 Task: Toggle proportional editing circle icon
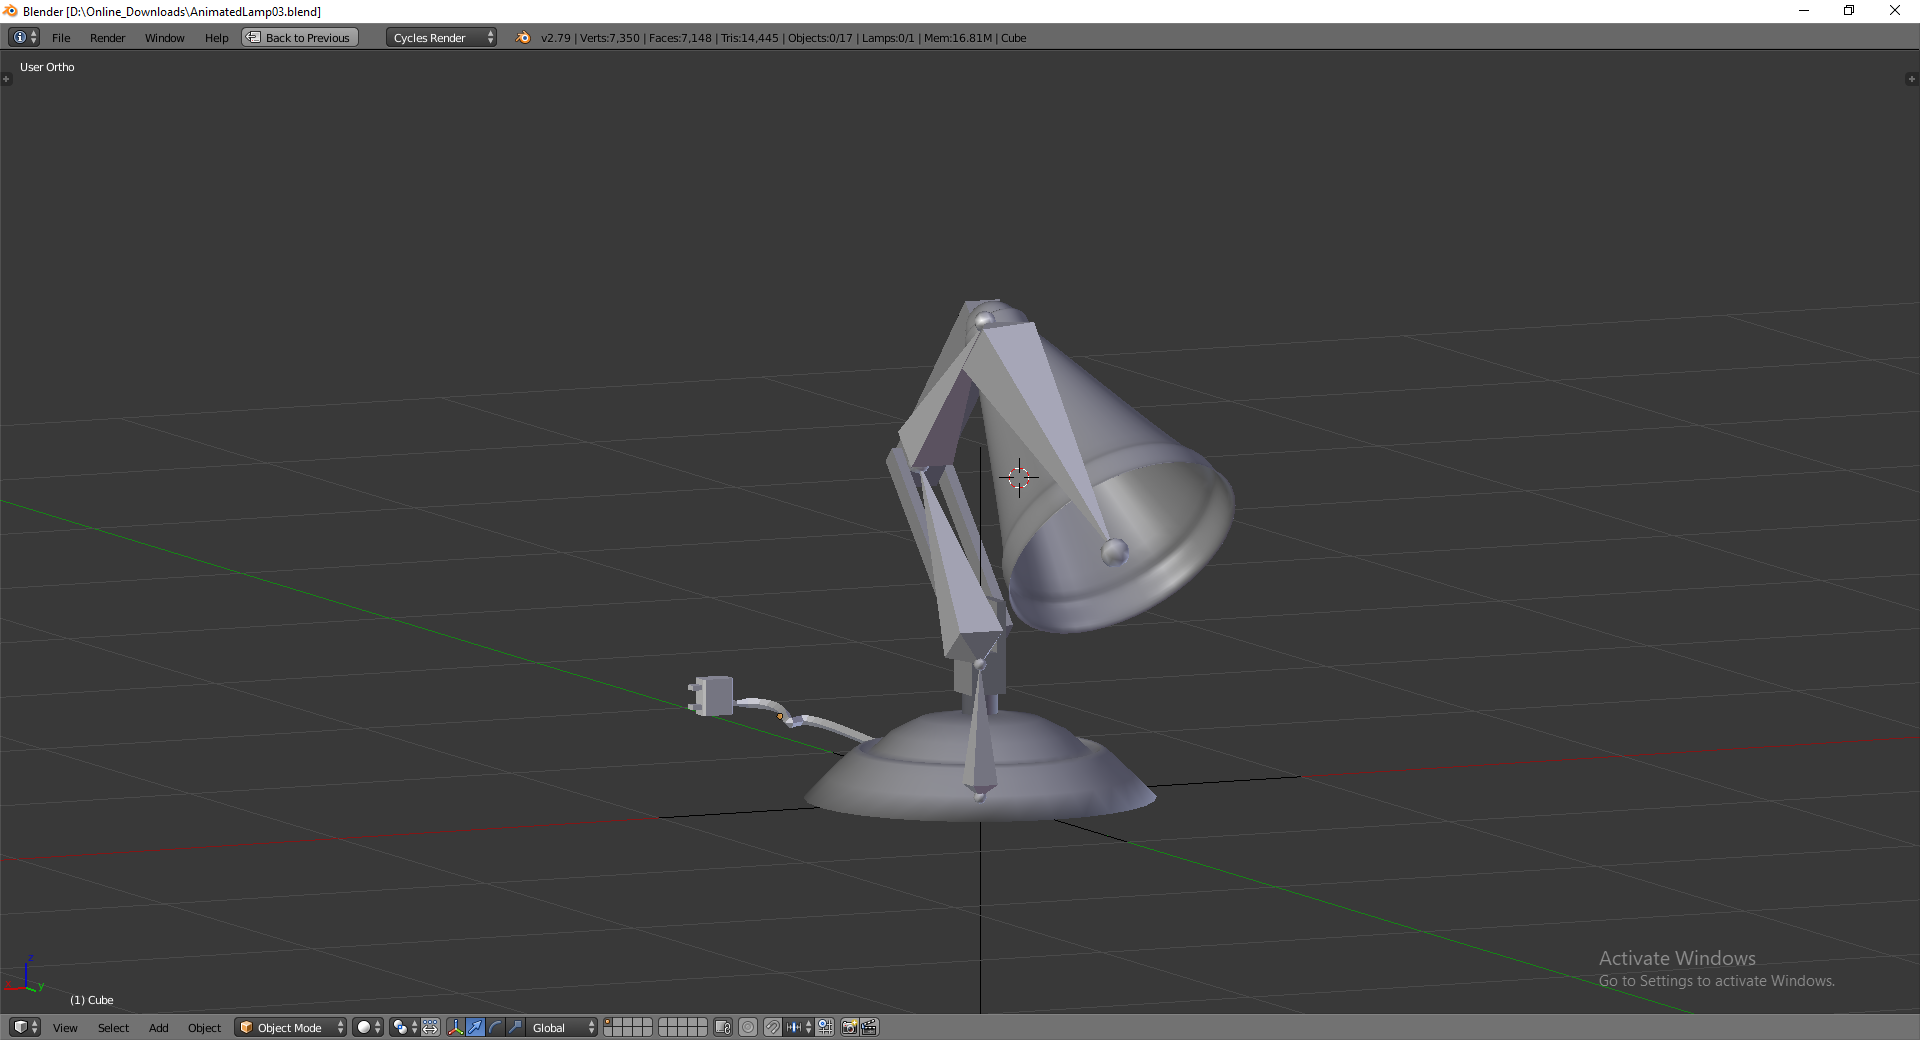pos(748,1027)
